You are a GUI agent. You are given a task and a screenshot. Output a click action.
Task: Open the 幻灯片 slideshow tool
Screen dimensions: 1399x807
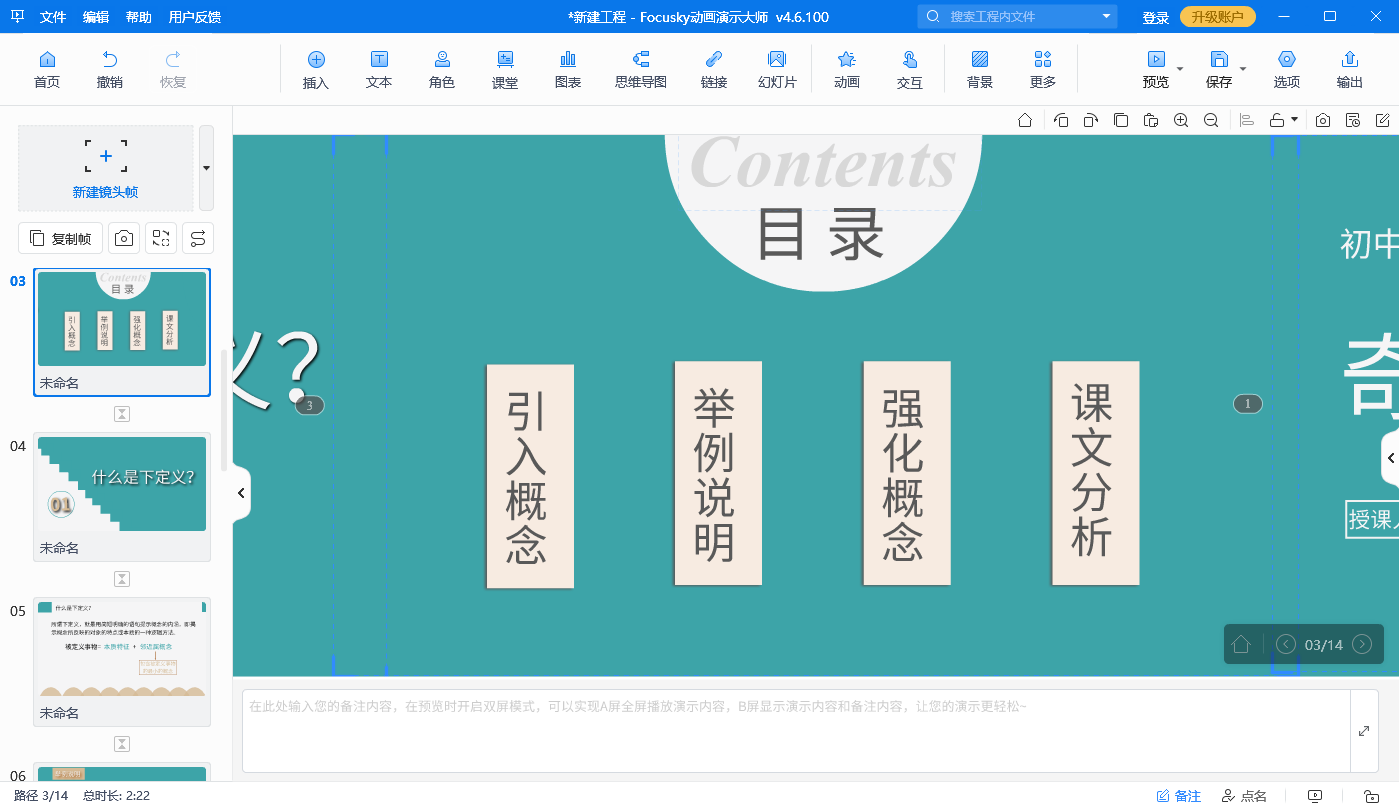point(777,70)
